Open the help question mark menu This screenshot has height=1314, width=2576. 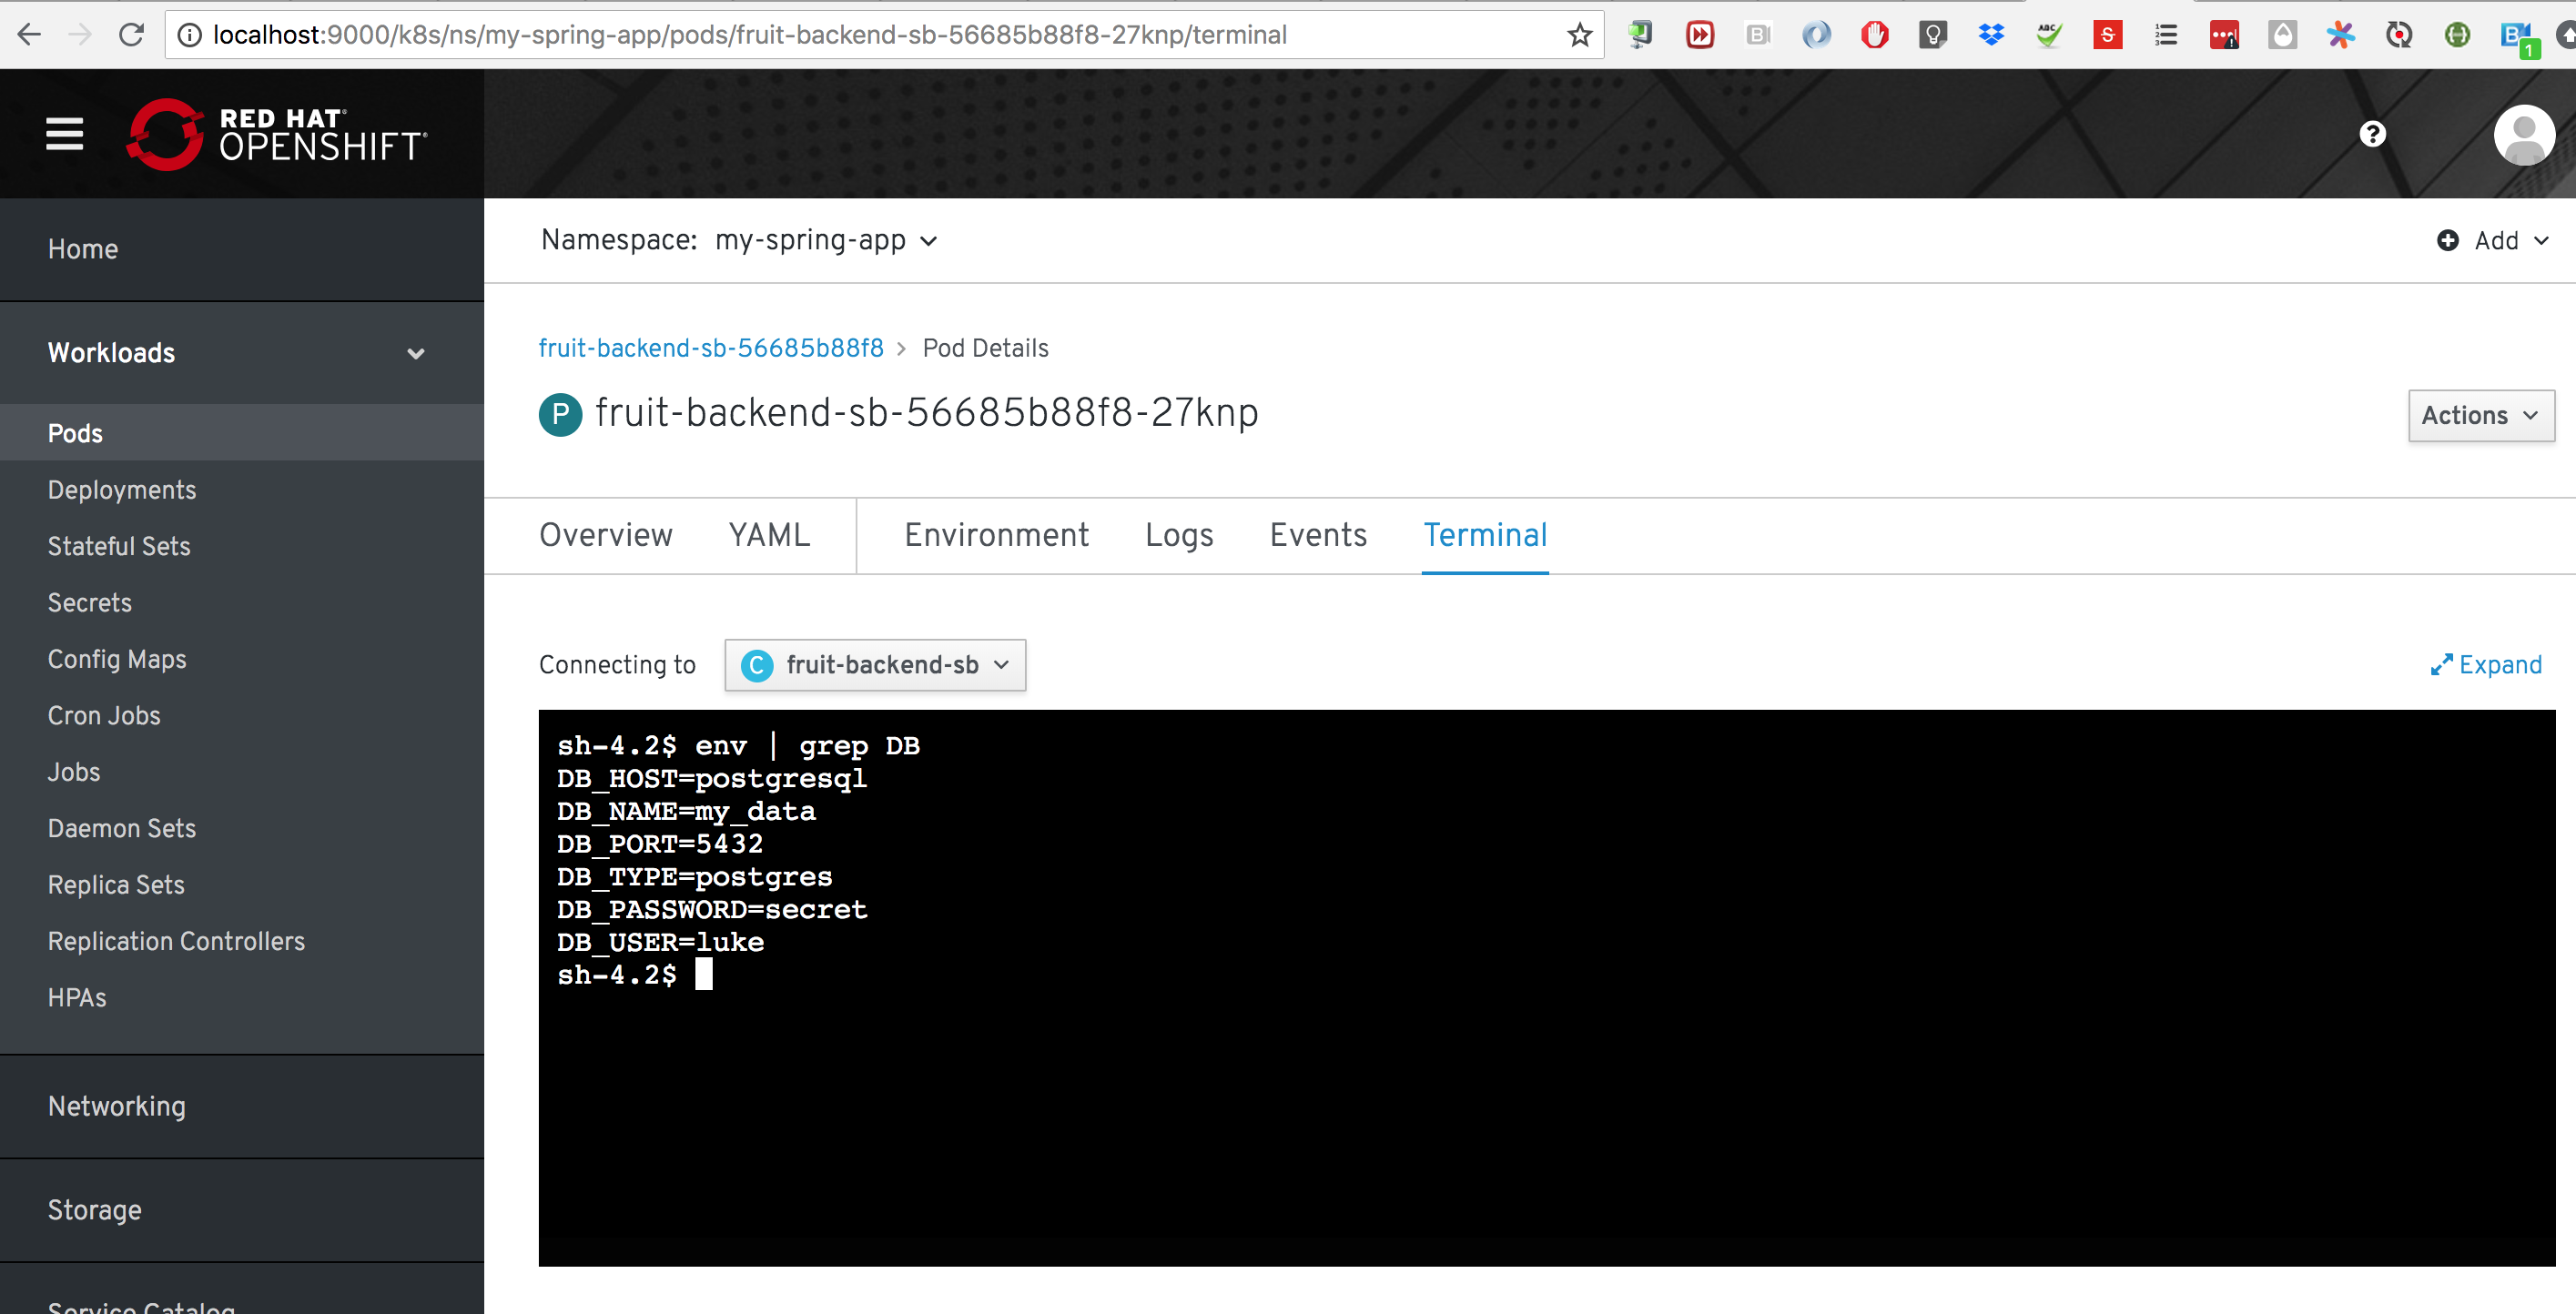click(2372, 134)
